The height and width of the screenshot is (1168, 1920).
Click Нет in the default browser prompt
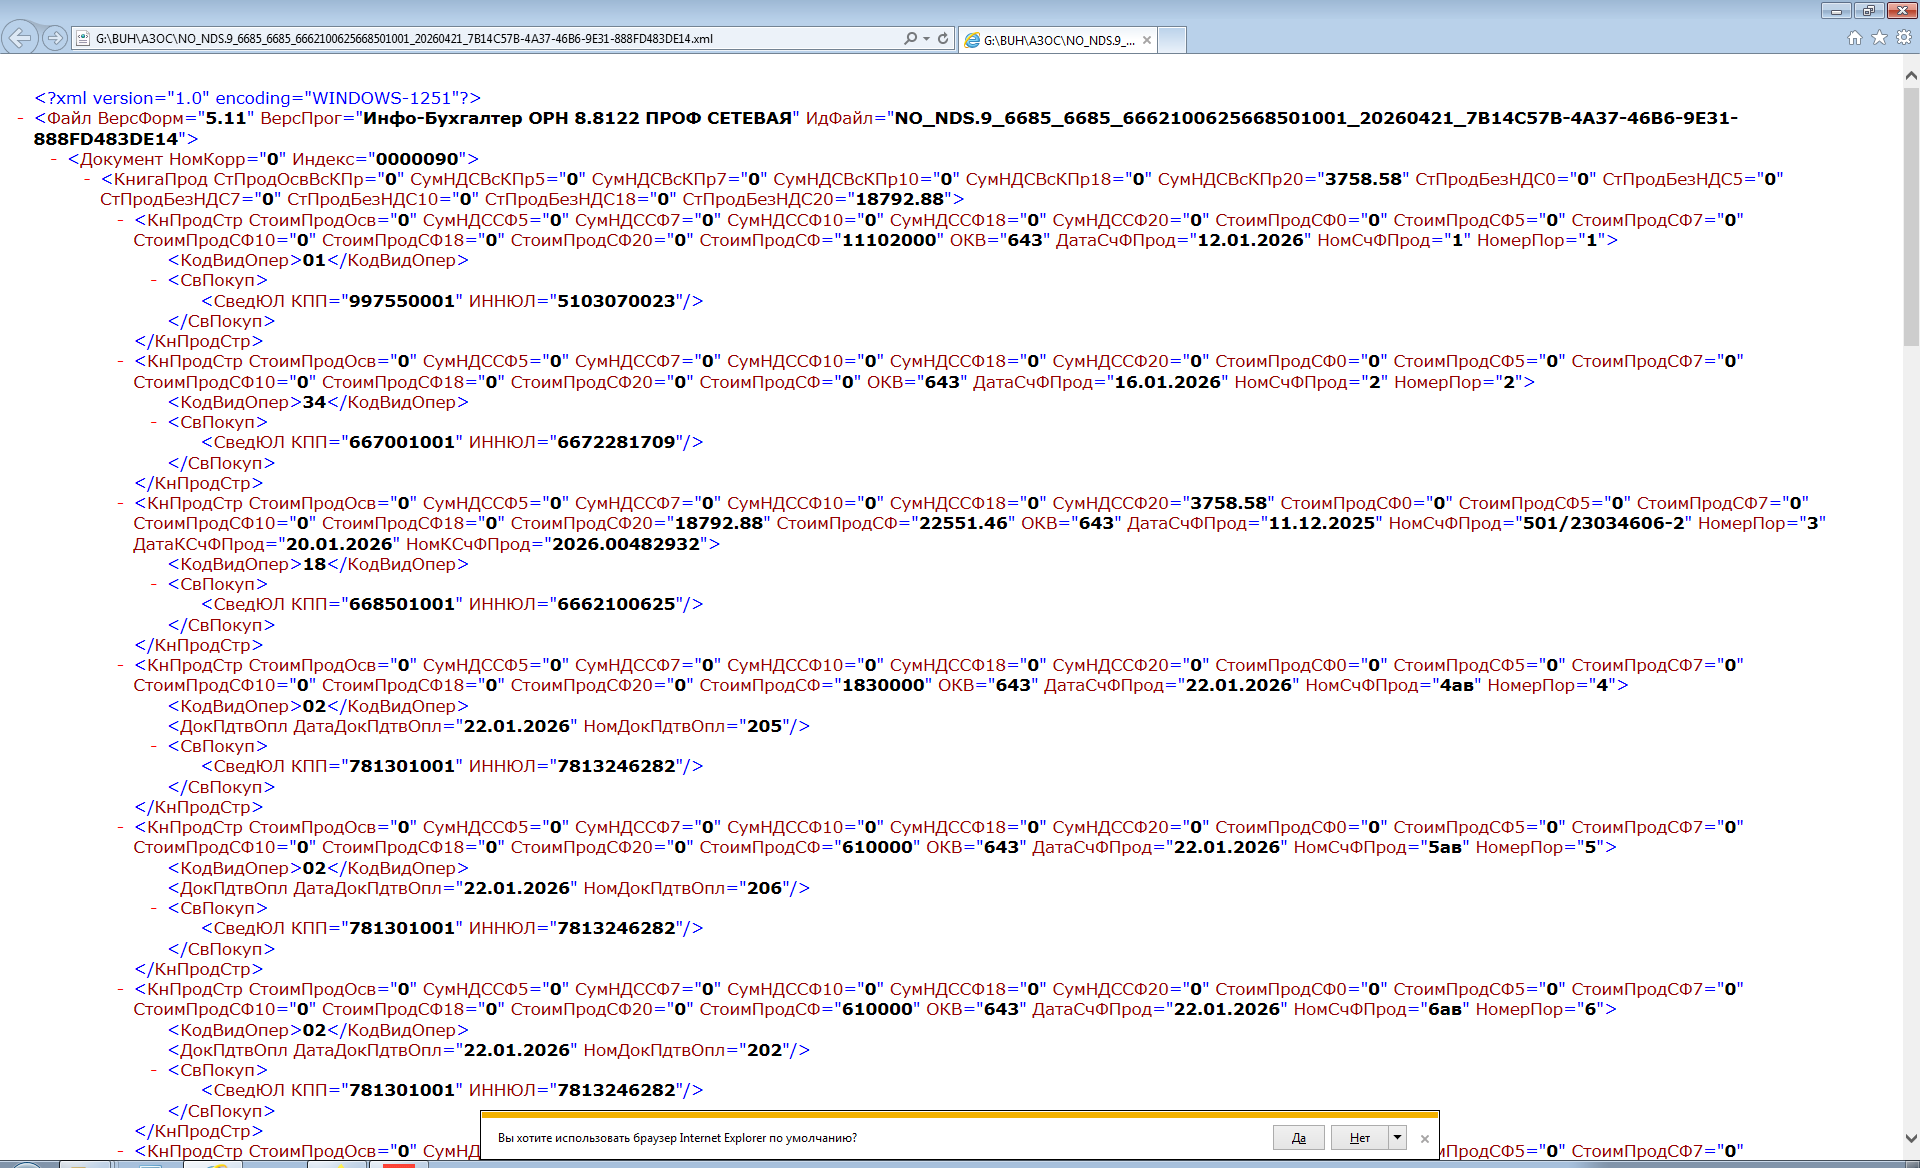click(x=1359, y=1137)
